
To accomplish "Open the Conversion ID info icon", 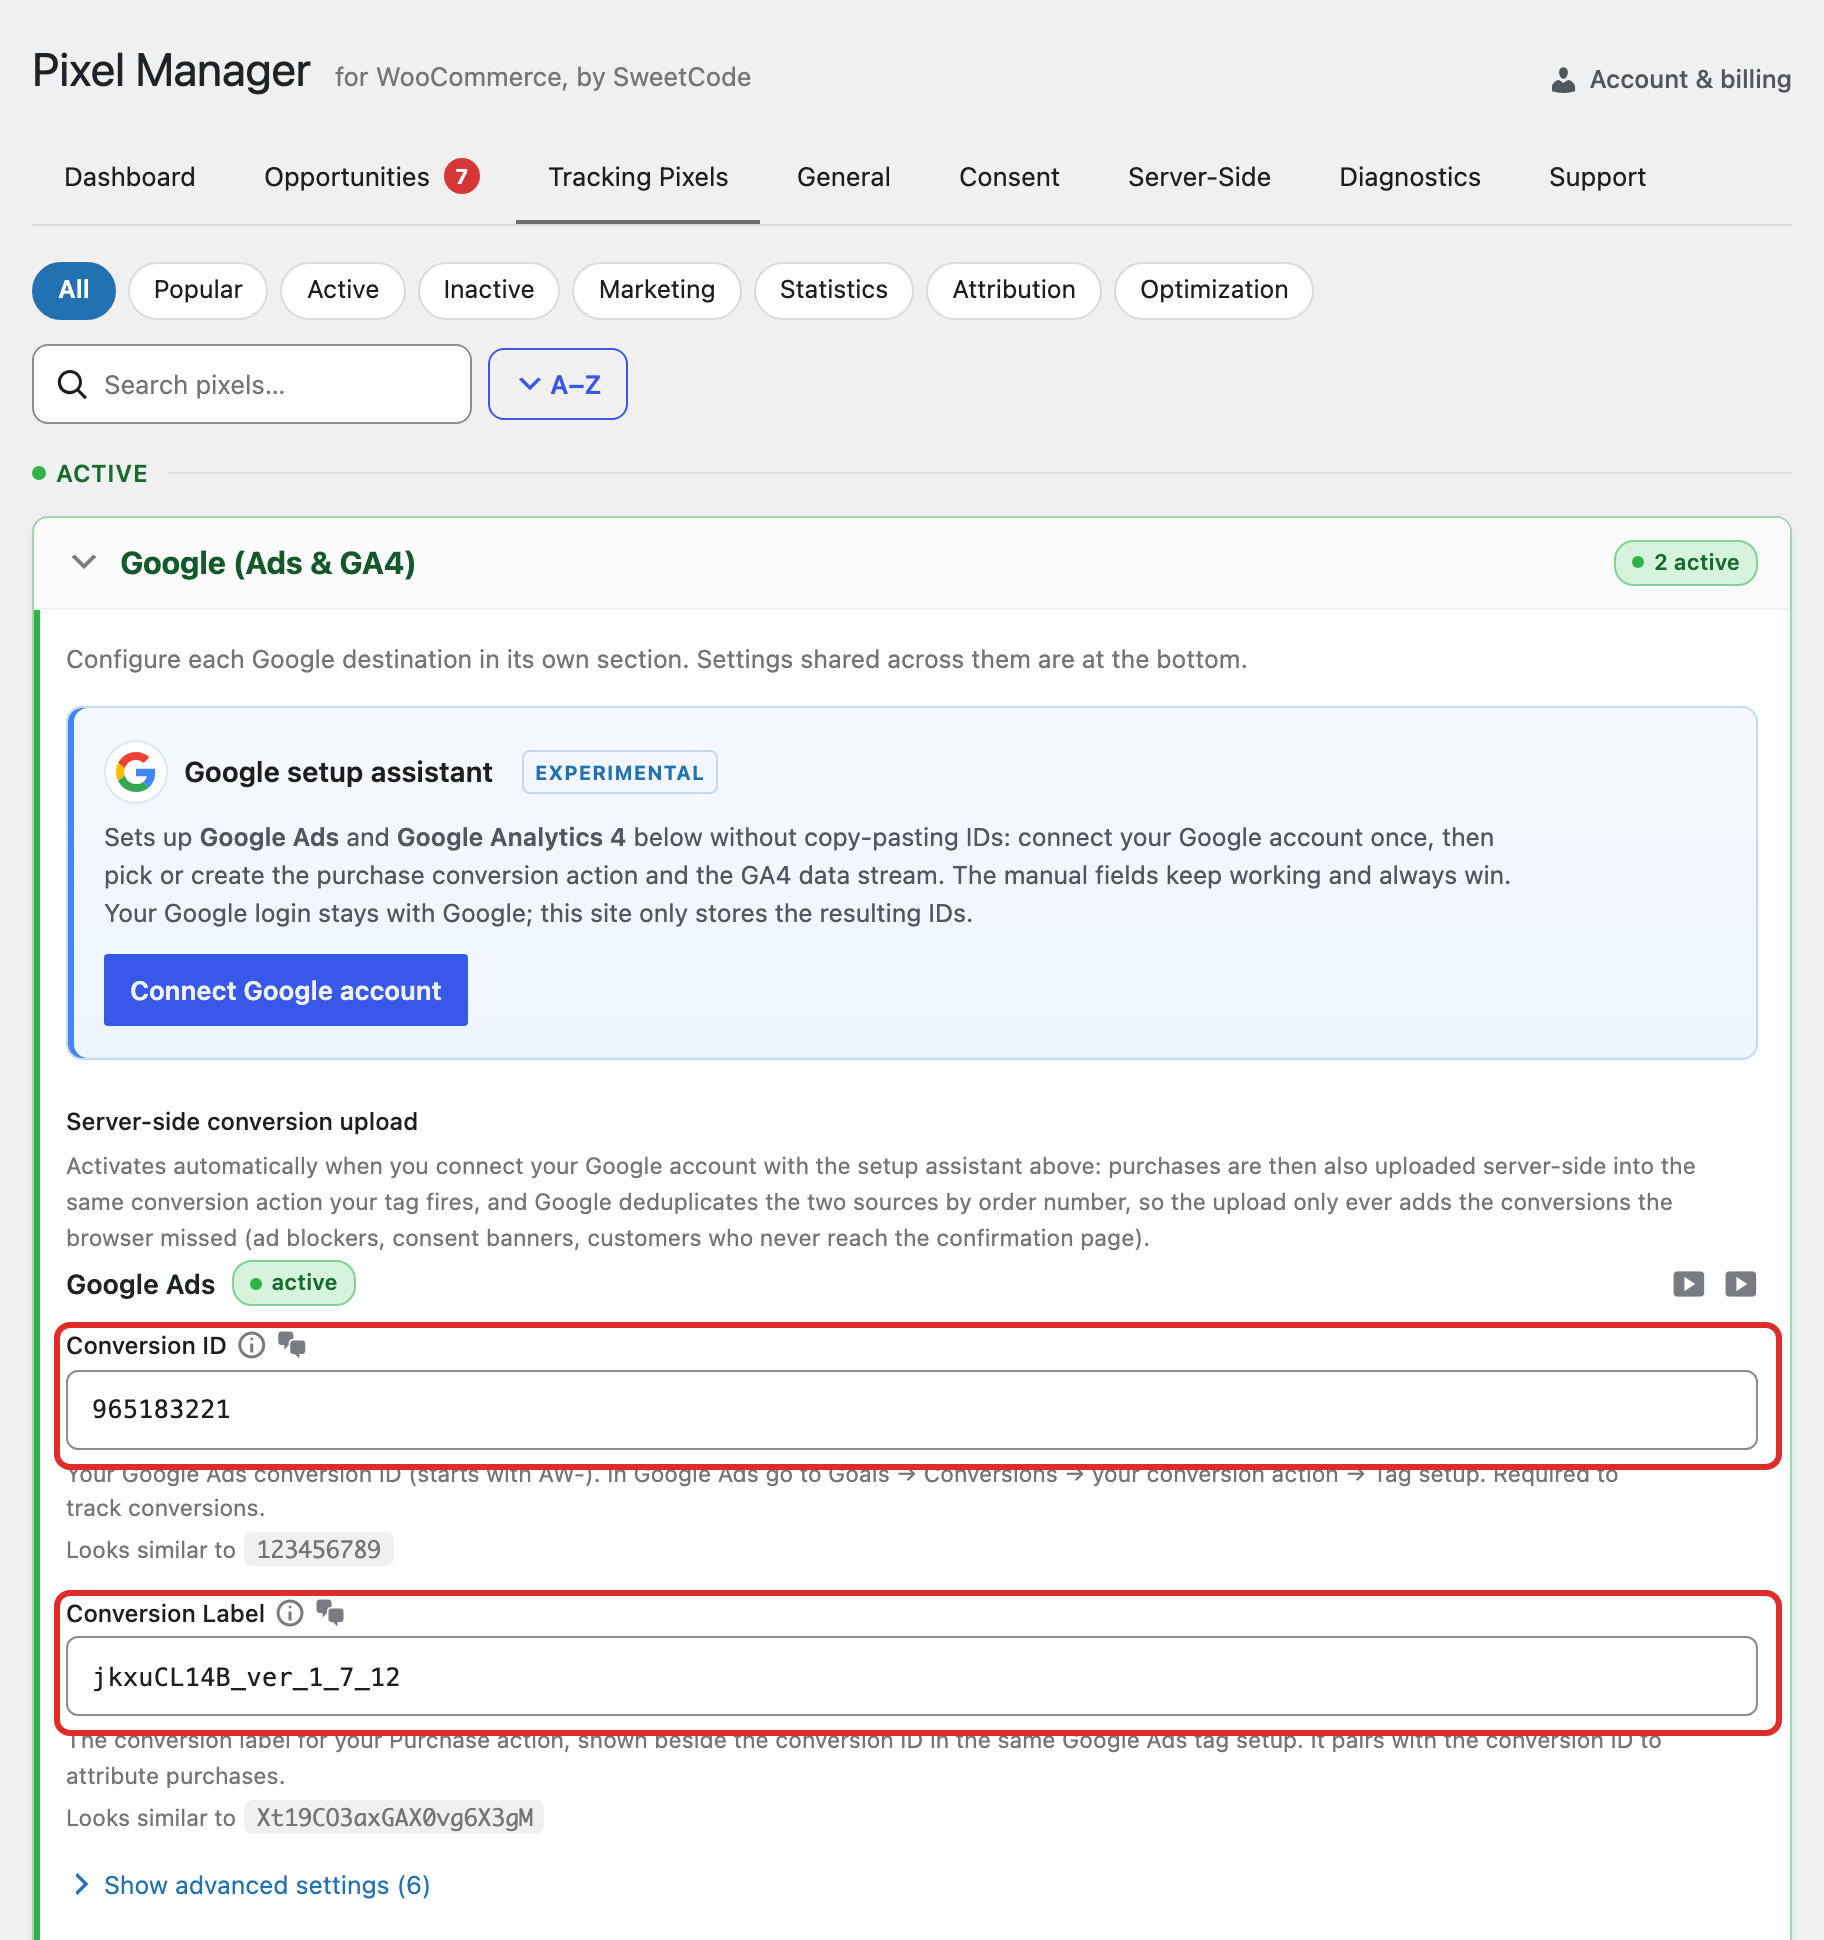I will coord(252,1345).
